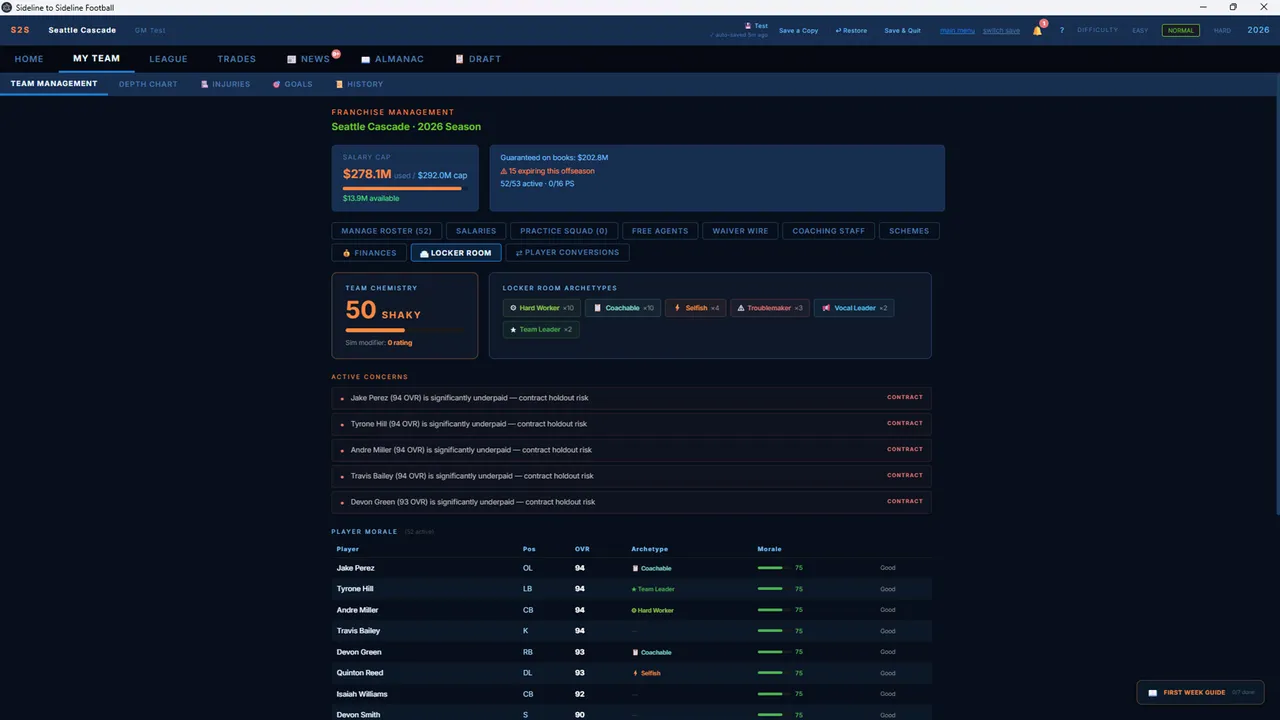Click the Injuries tab icon

coord(205,84)
